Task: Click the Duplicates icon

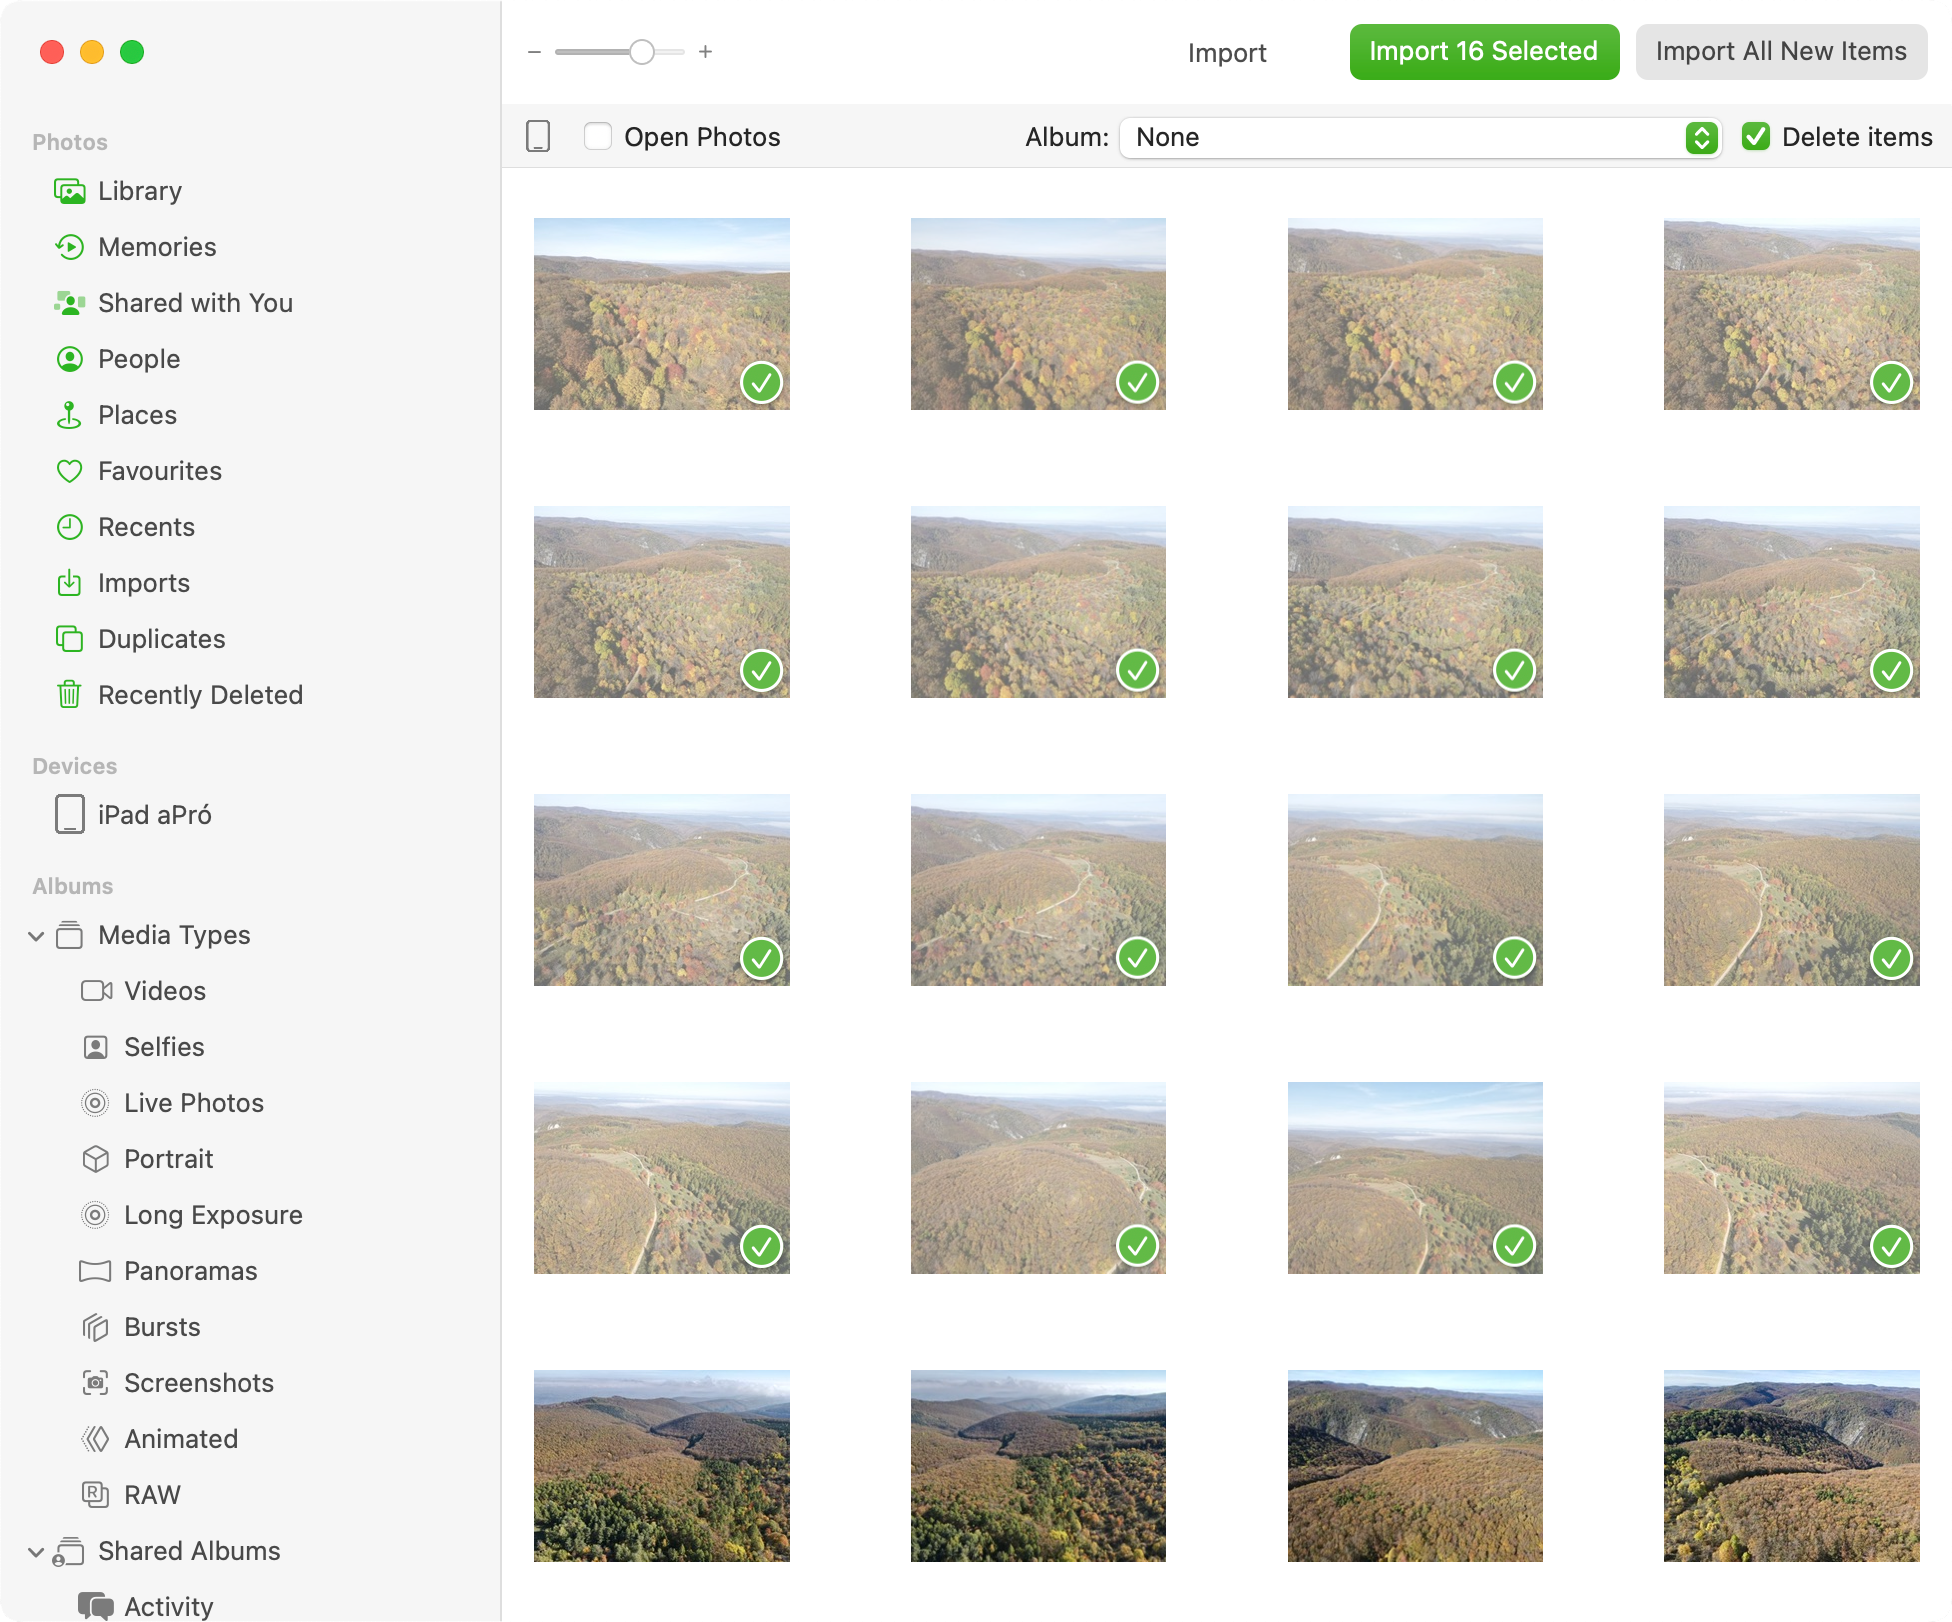Action: pyautogui.click(x=70, y=639)
